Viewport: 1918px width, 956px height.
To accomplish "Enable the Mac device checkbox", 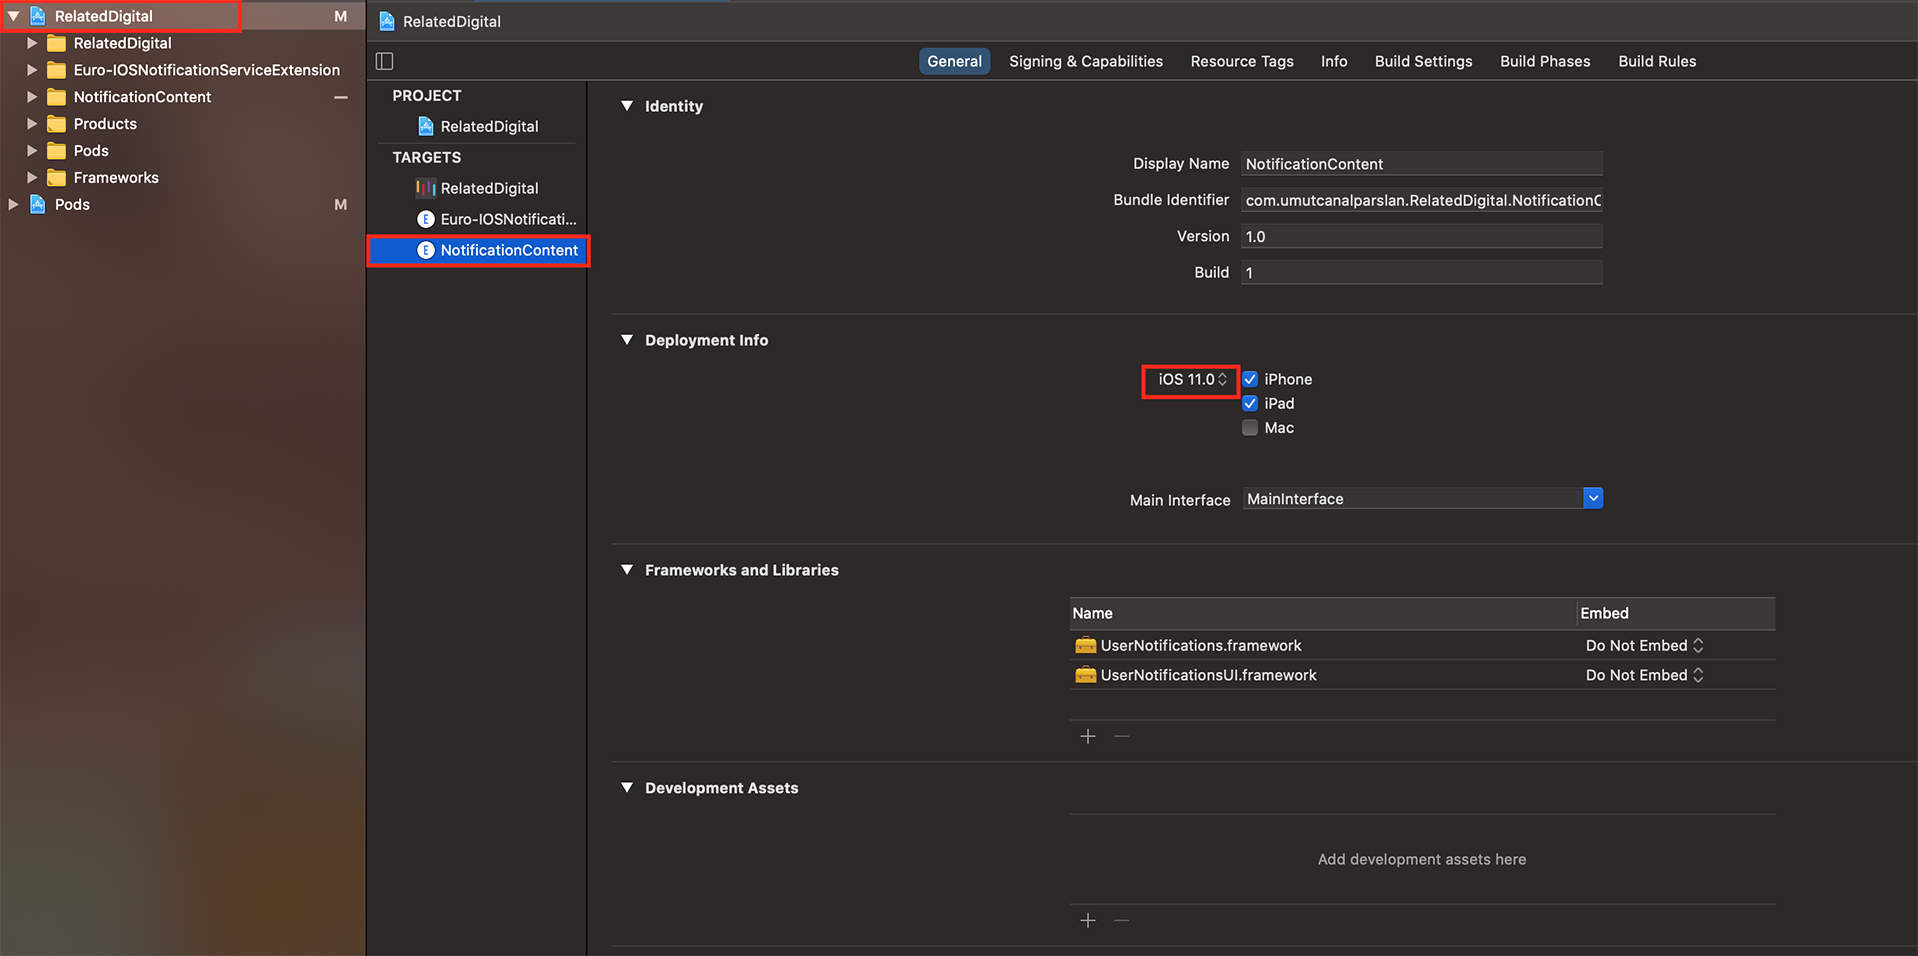I will [x=1250, y=428].
